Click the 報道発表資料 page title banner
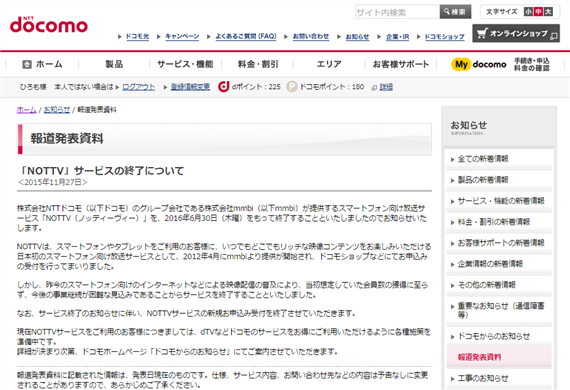The height and width of the screenshot is (390, 570). (x=224, y=139)
